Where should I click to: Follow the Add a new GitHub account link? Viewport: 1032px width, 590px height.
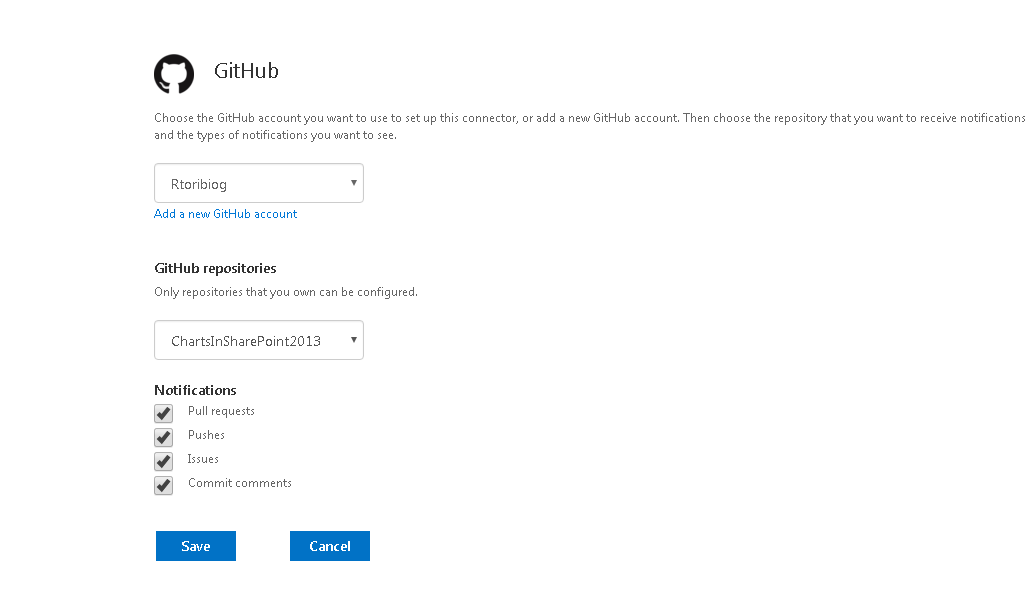click(x=225, y=214)
